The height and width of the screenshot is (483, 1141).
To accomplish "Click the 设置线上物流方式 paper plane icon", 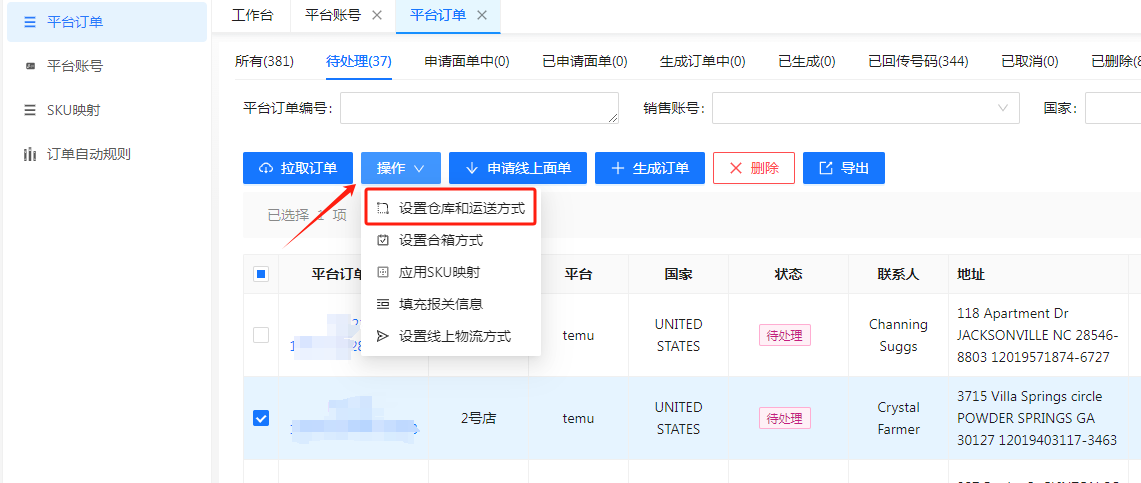I will 382,336.
